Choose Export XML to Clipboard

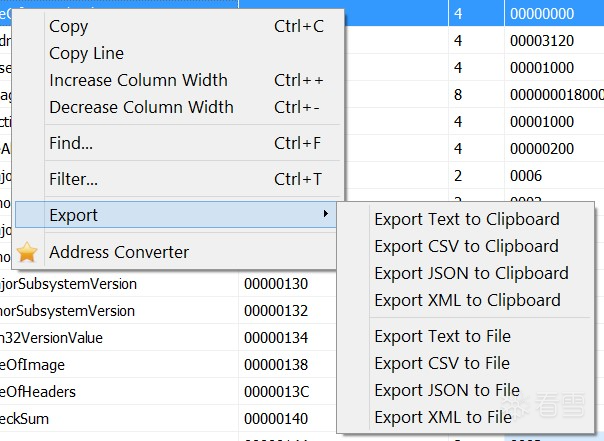click(467, 300)
